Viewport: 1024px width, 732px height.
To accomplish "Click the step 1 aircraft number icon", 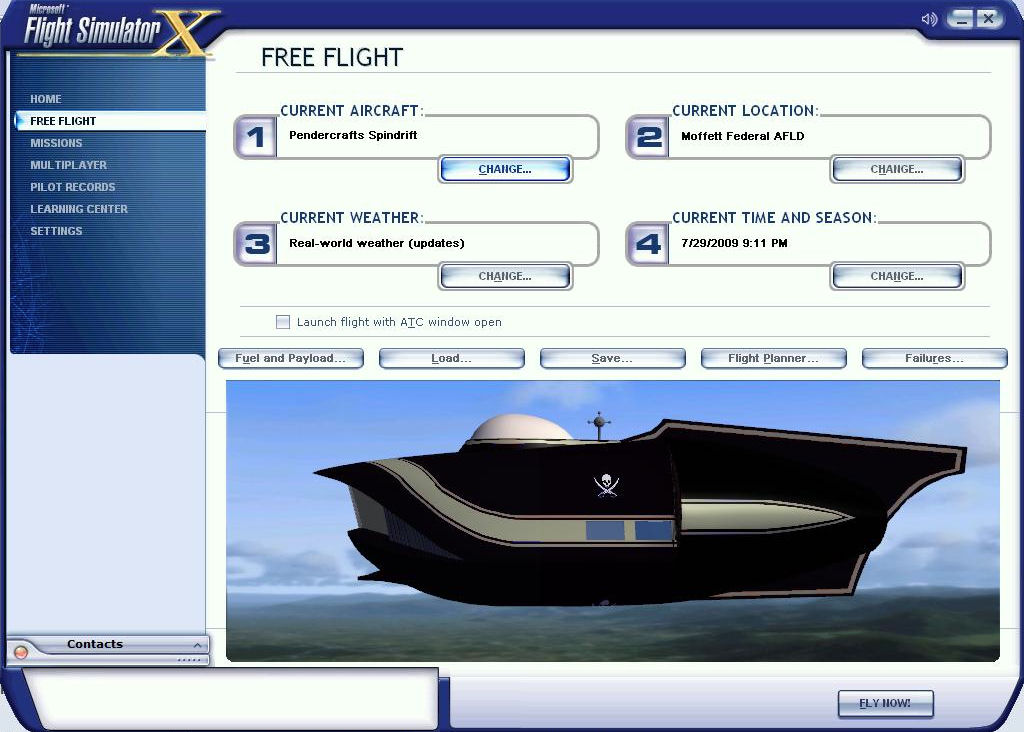I will (255, 136).
